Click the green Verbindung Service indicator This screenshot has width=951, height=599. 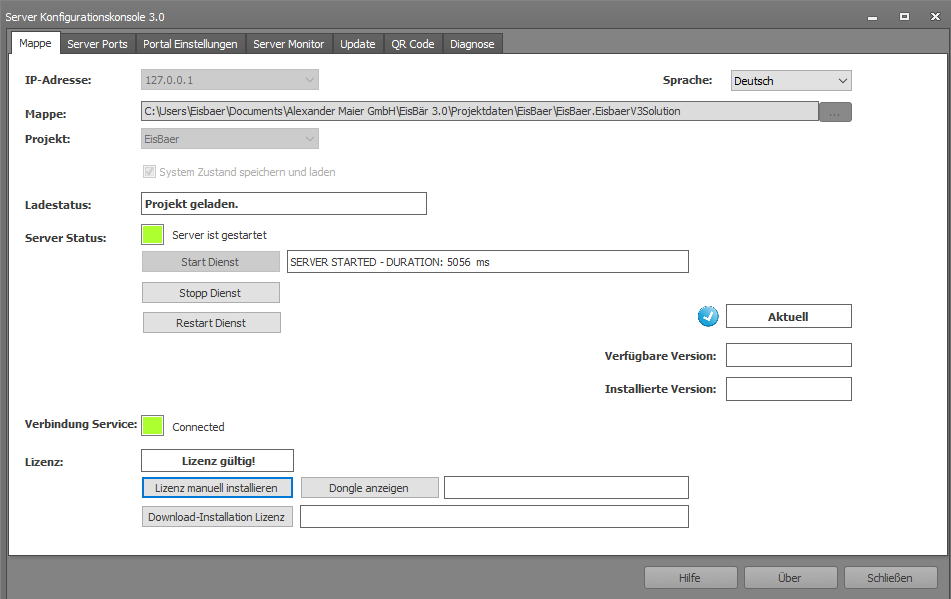coord(152,426)
